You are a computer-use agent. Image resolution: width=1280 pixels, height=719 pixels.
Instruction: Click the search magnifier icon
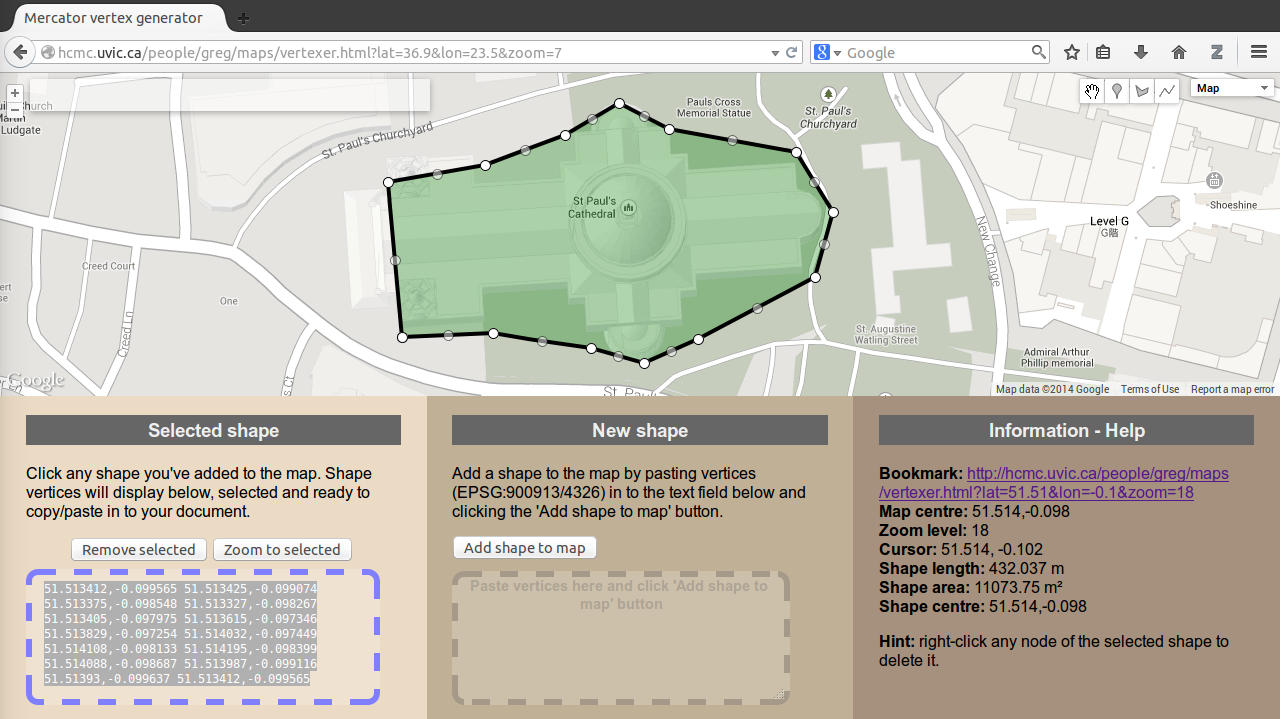pyautogui.click(x=1039, y=52)
